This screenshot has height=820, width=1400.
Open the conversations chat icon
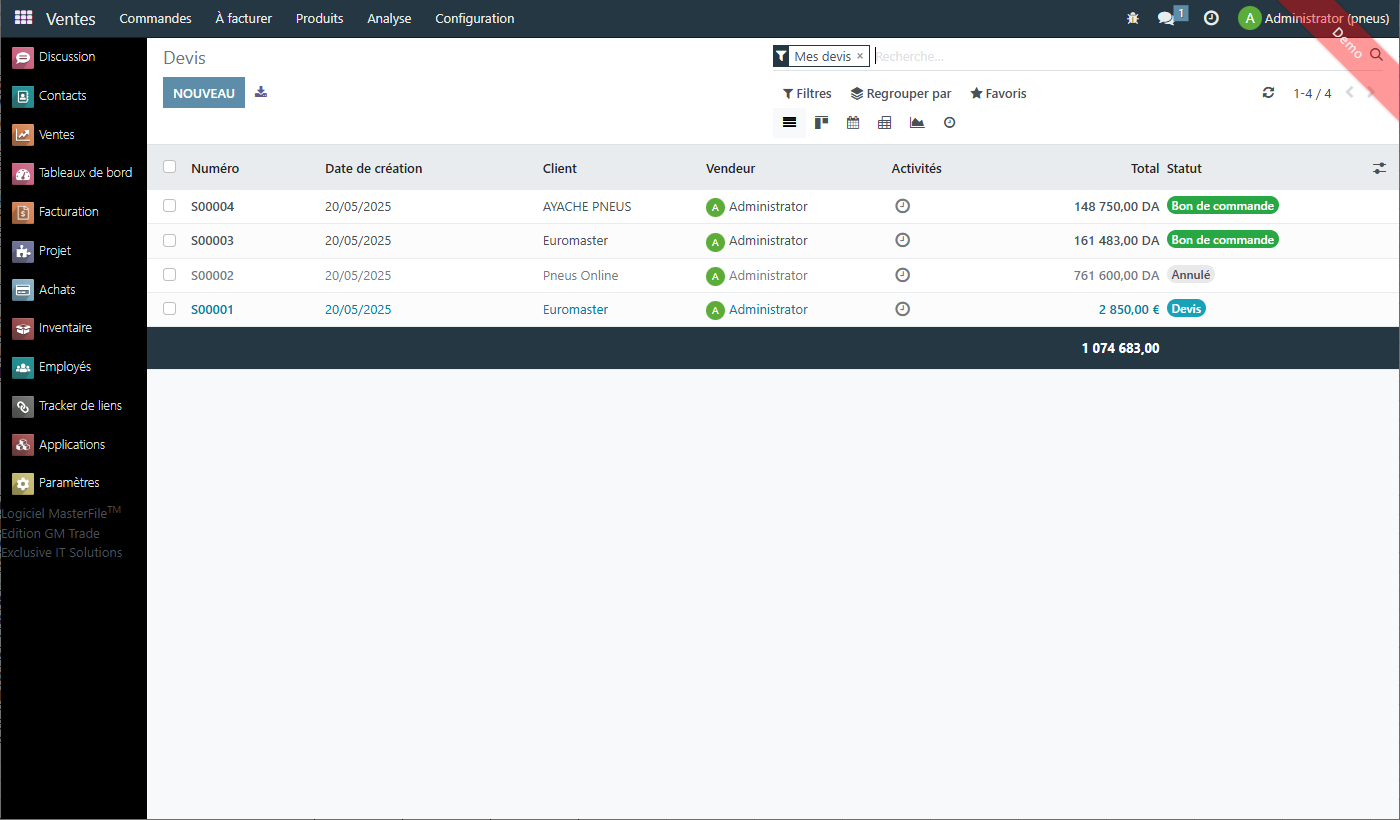pyautogui.click(x=1166, y=18)
